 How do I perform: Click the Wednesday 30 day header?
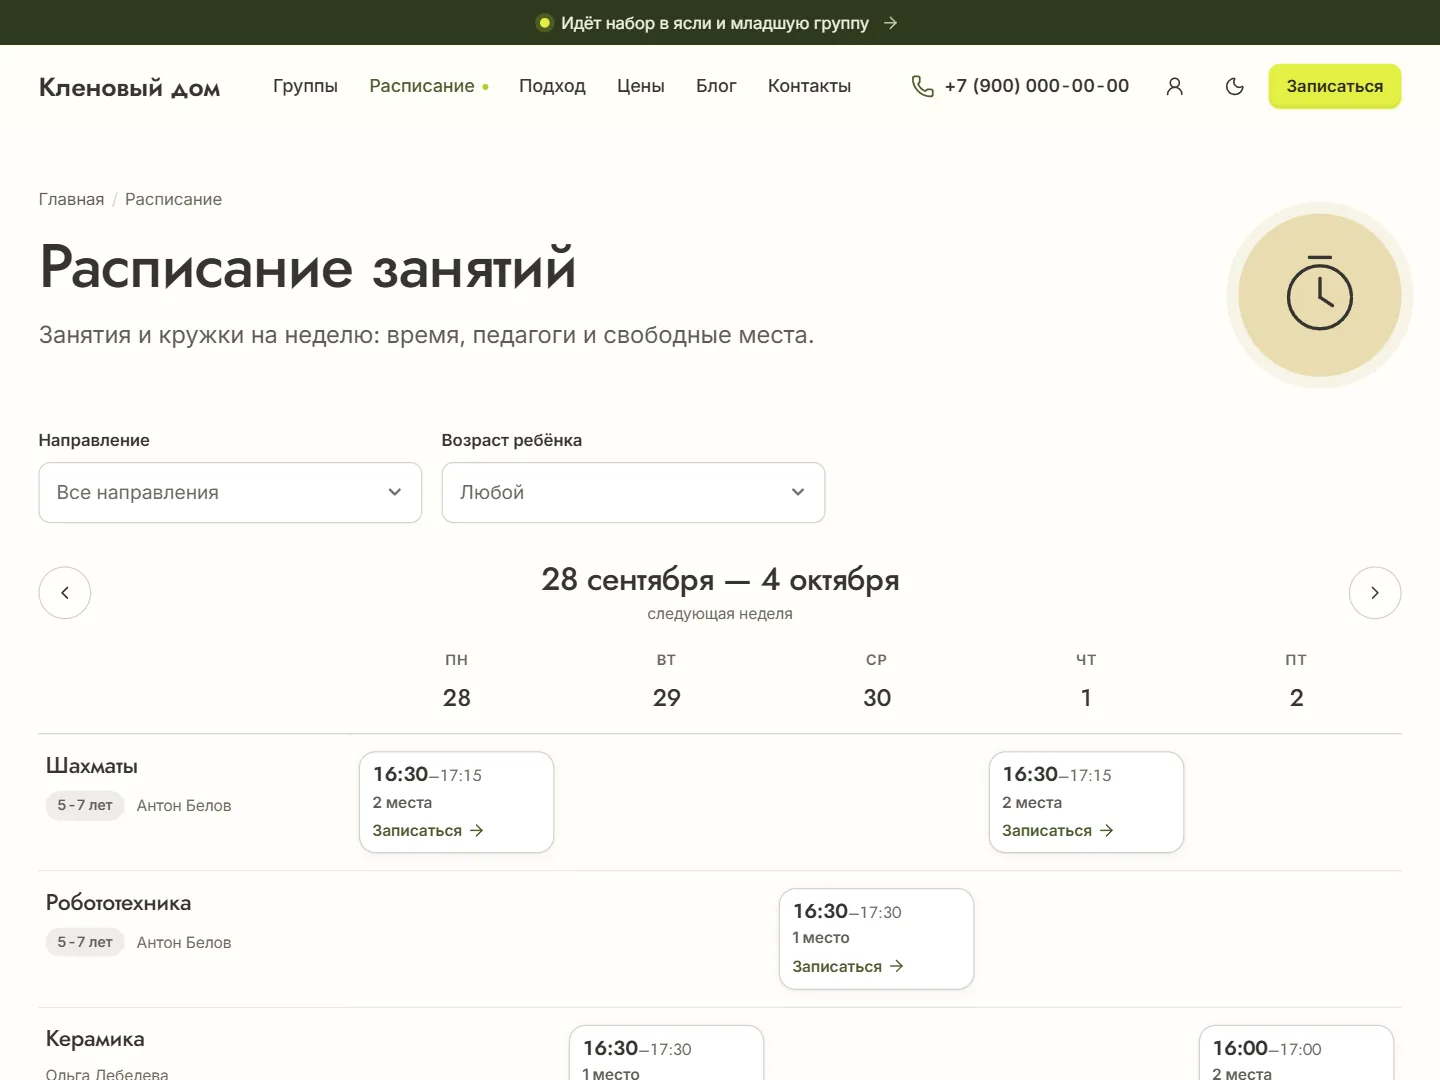point(877,683)
